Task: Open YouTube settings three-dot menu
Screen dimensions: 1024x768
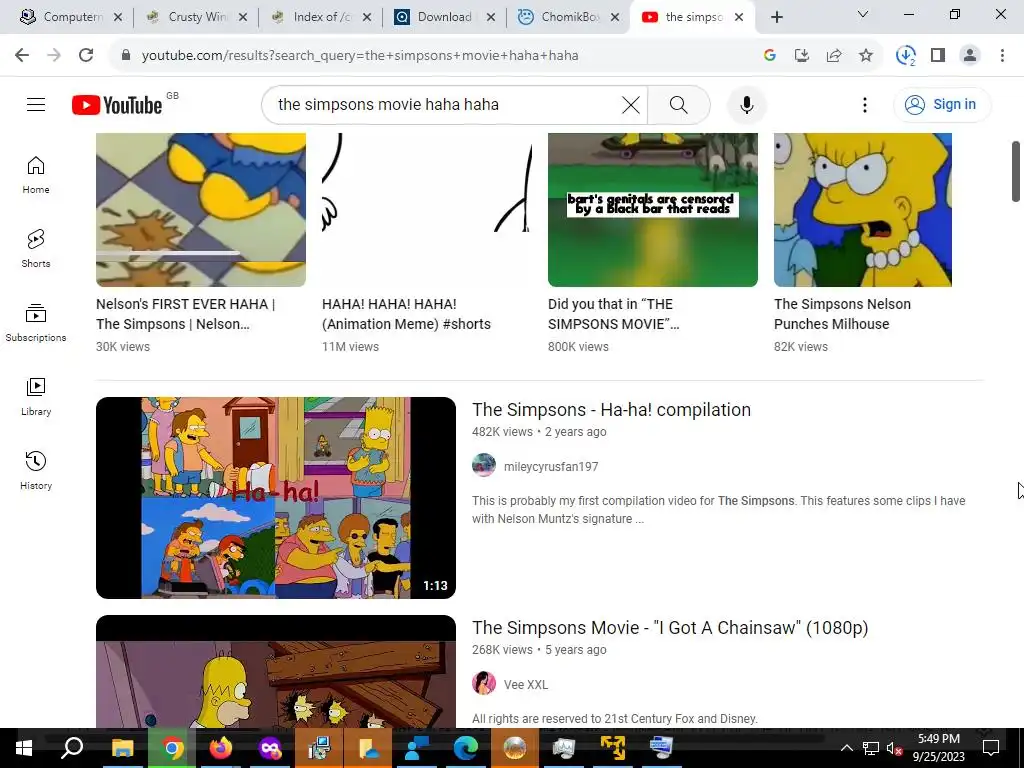Action: coord(865,104)
